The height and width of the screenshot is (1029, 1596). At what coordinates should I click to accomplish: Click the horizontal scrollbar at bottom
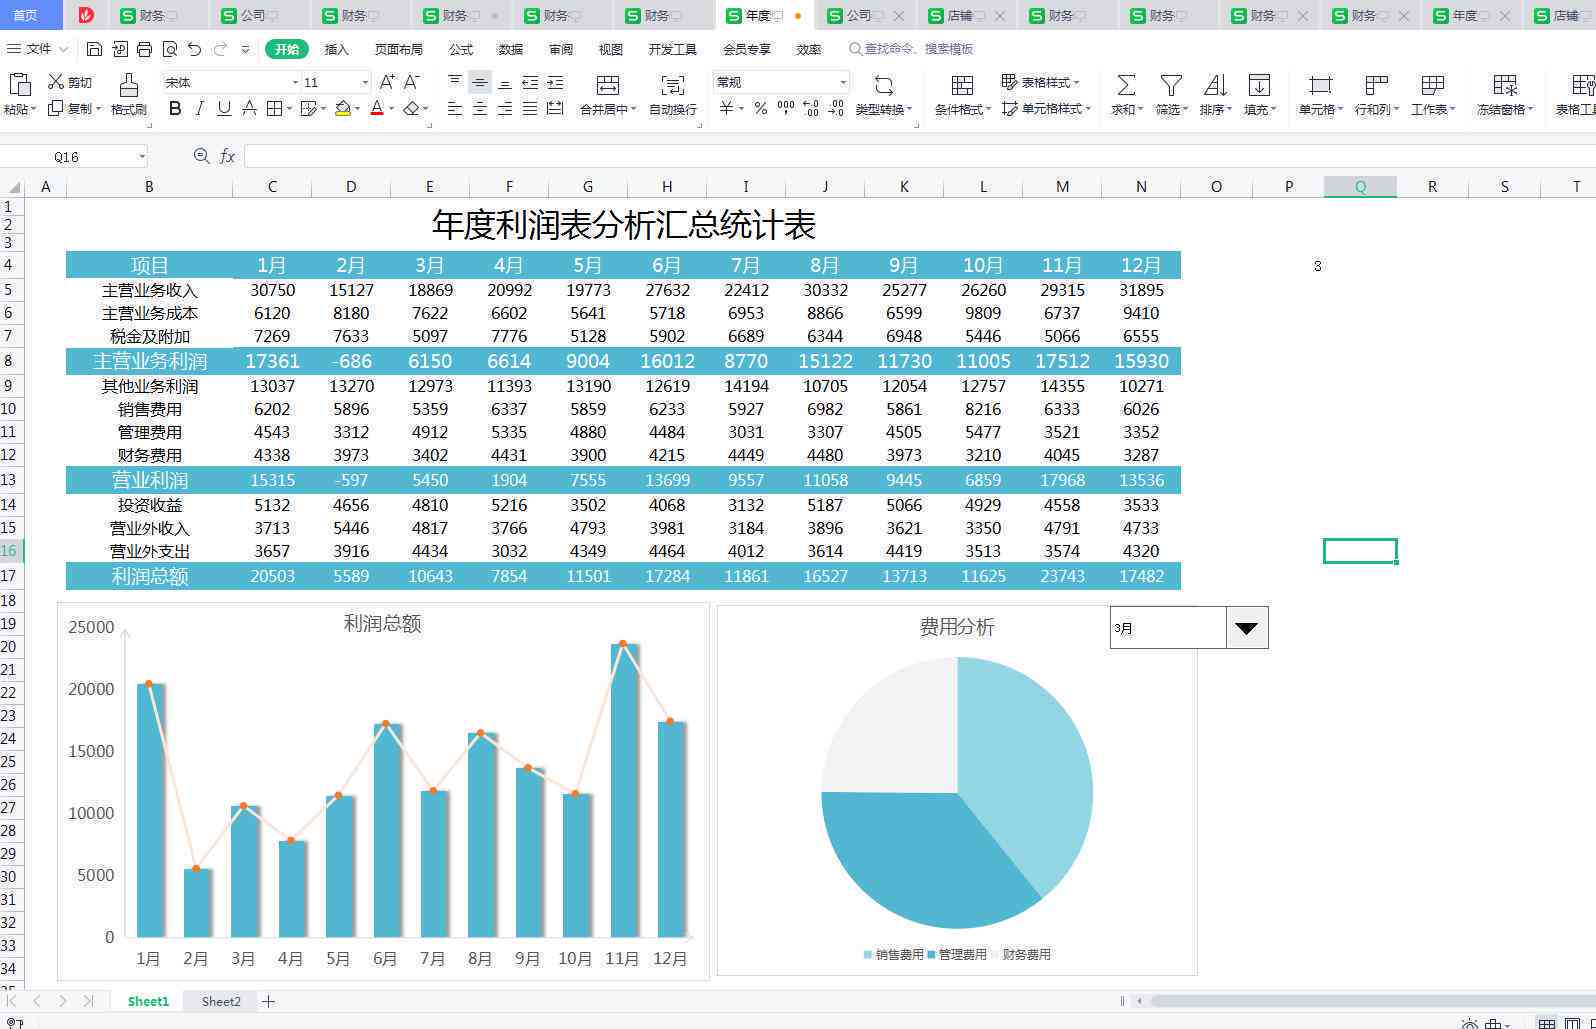click(x=1372, y=1001)
